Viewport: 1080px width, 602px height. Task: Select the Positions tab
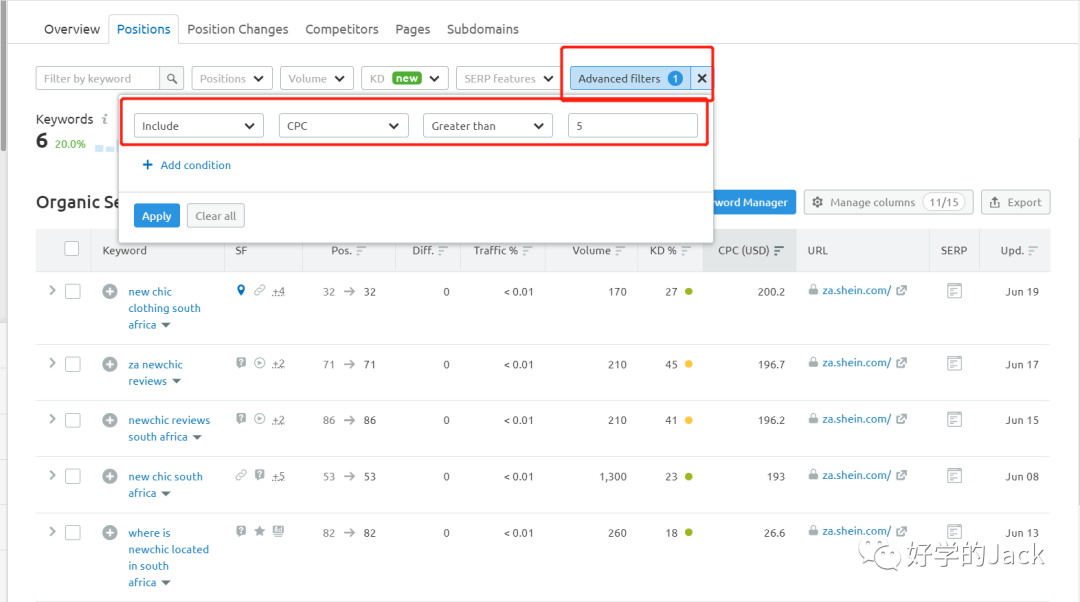pyautogui.click(x=143, y=29)
